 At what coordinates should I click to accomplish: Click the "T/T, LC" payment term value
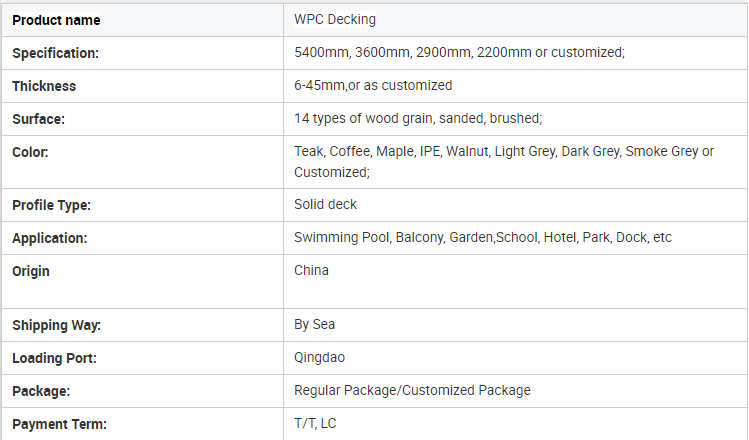click(x=315, y=424)
